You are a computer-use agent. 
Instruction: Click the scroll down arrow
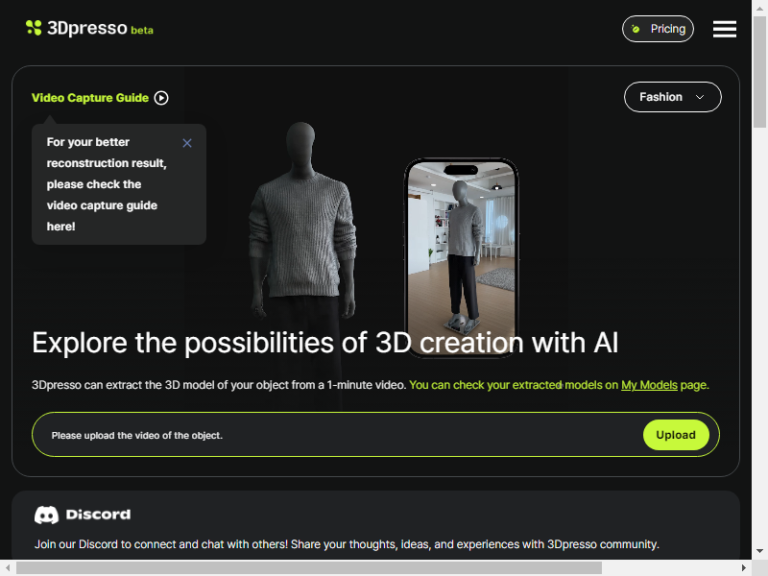(x=760, y=551)
